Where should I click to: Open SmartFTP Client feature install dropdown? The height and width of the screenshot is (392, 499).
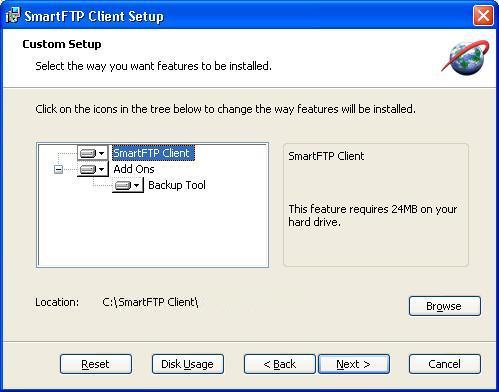pos(93,153)
